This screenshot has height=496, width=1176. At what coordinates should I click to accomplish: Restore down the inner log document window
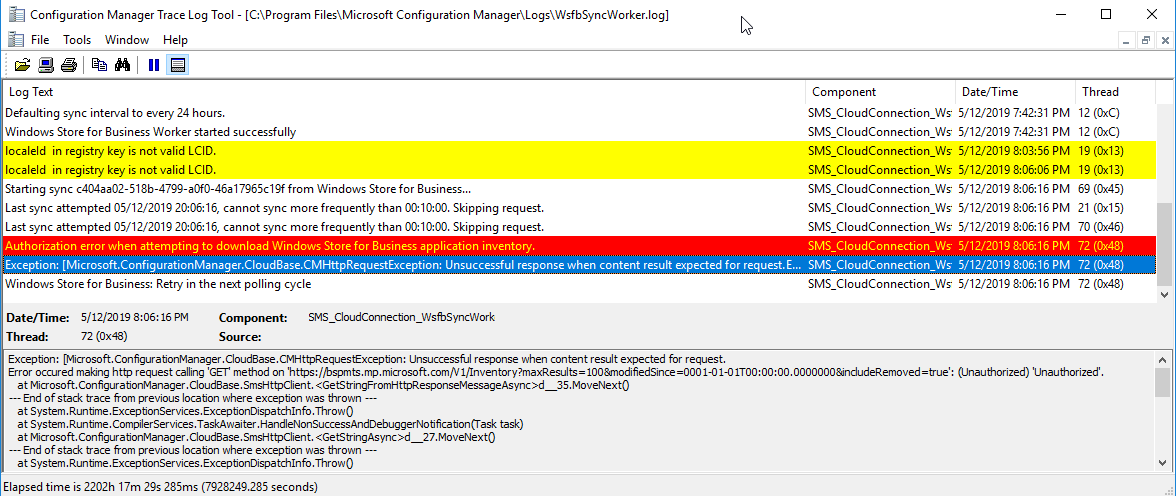1146,41
